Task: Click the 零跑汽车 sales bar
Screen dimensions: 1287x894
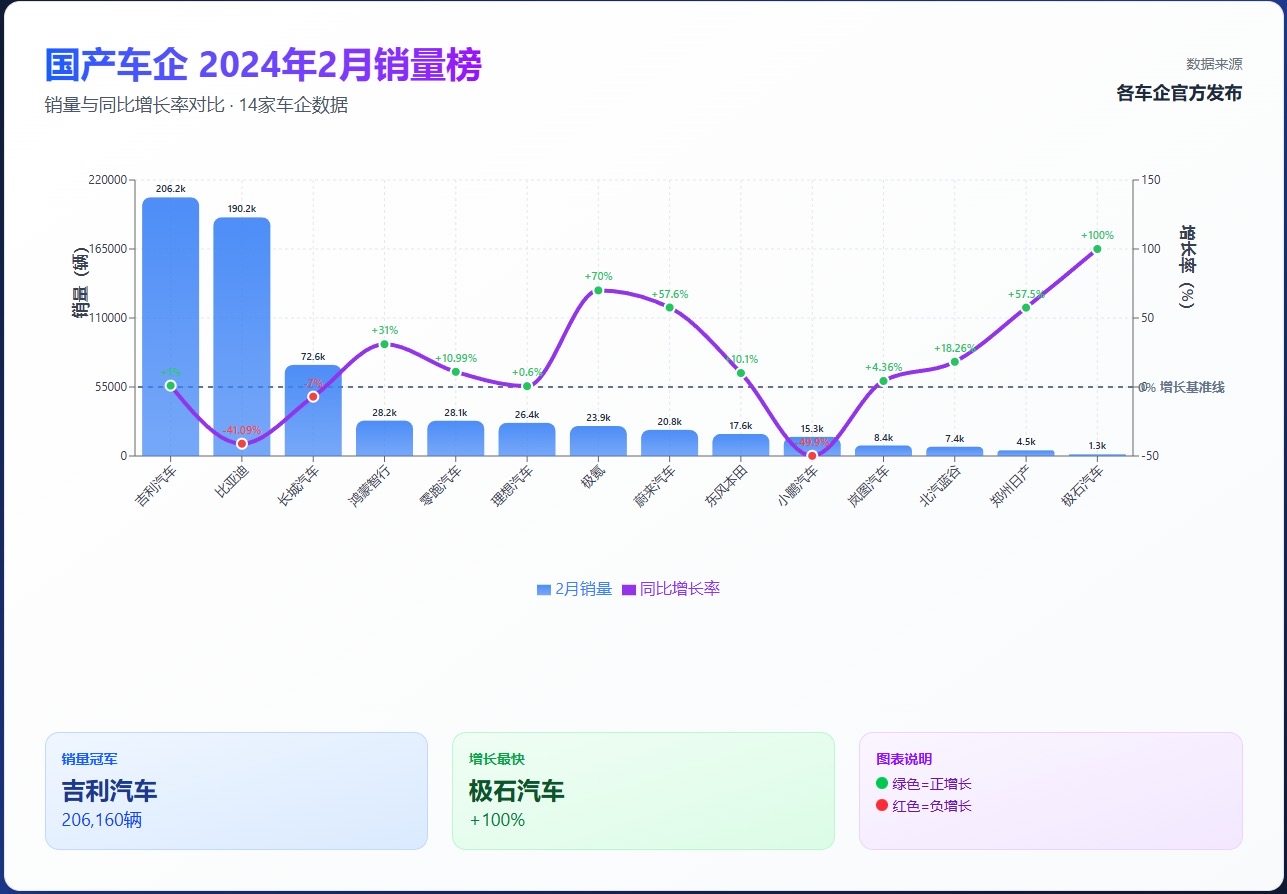Action: pyautogui.click(x=456, y=438)
